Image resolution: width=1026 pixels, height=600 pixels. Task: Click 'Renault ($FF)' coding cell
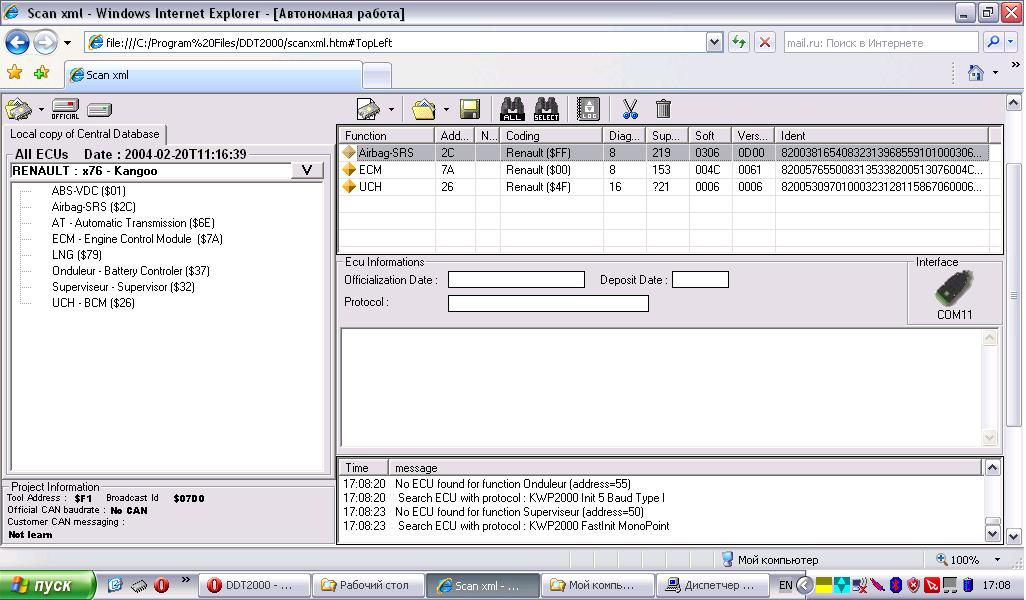coord(538,153)
